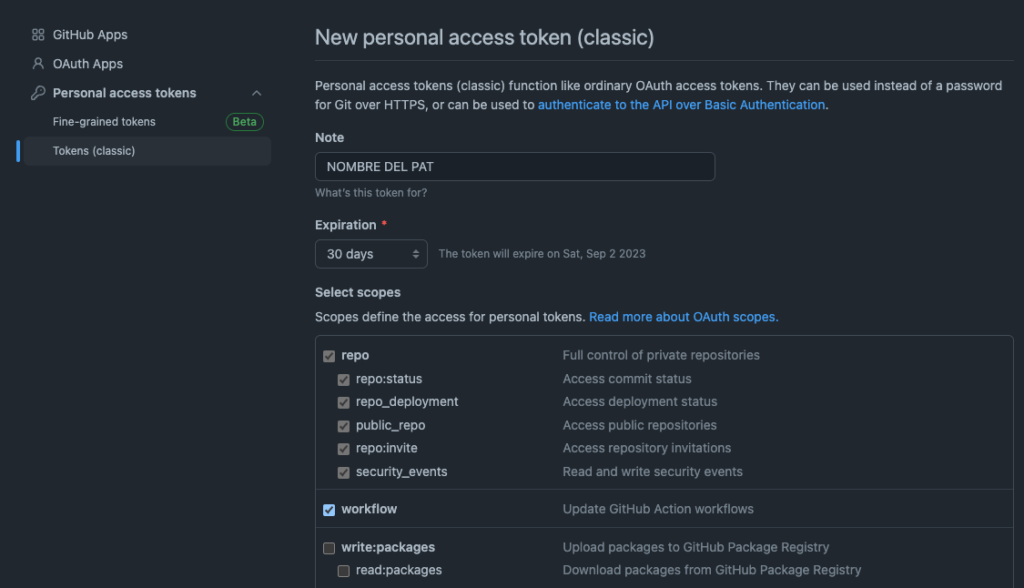The image size is (1024, 588).
Task: Uncheck the repo scope checkbox
Action: click(x=329, y=356)
